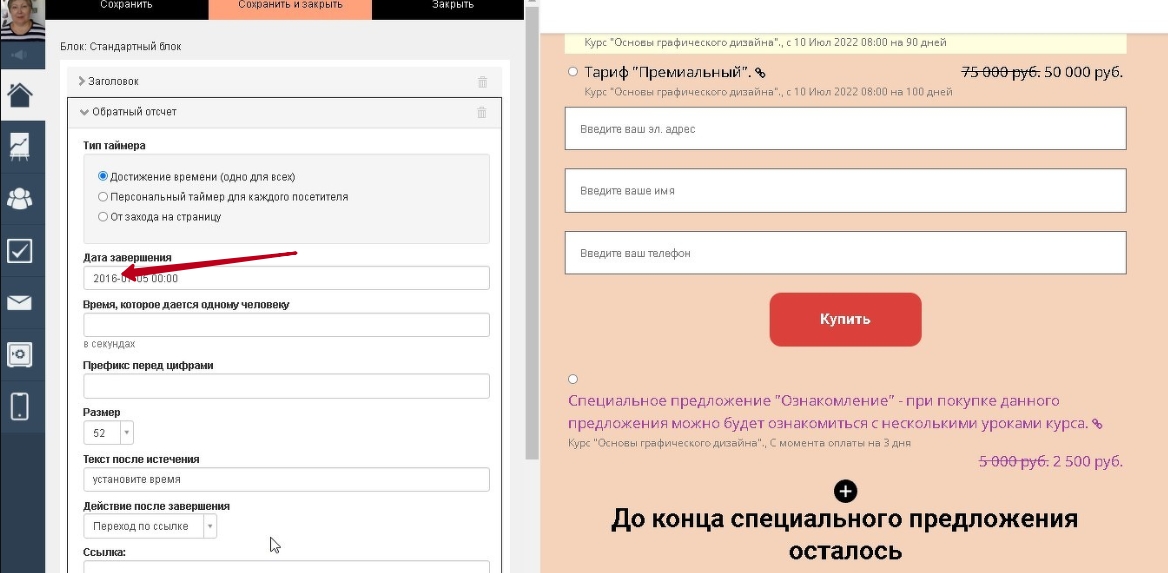The width and height of the screenshot is (1168, 573).
Task: Open the mobile phone section in sidebar
Action: 20,406
